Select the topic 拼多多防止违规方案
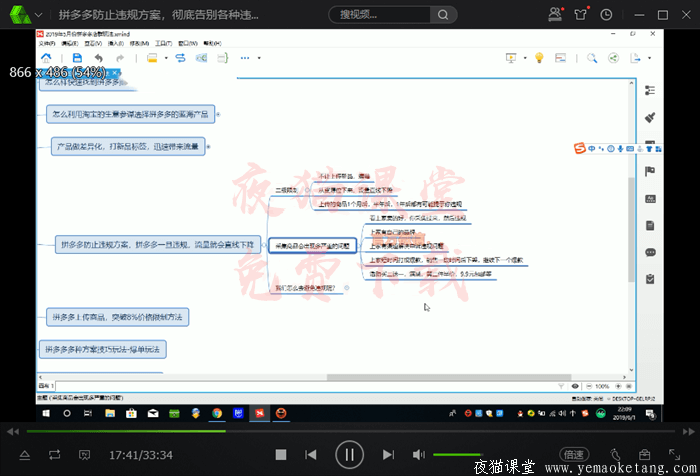The image size is (700, 476). coord(158,245)
